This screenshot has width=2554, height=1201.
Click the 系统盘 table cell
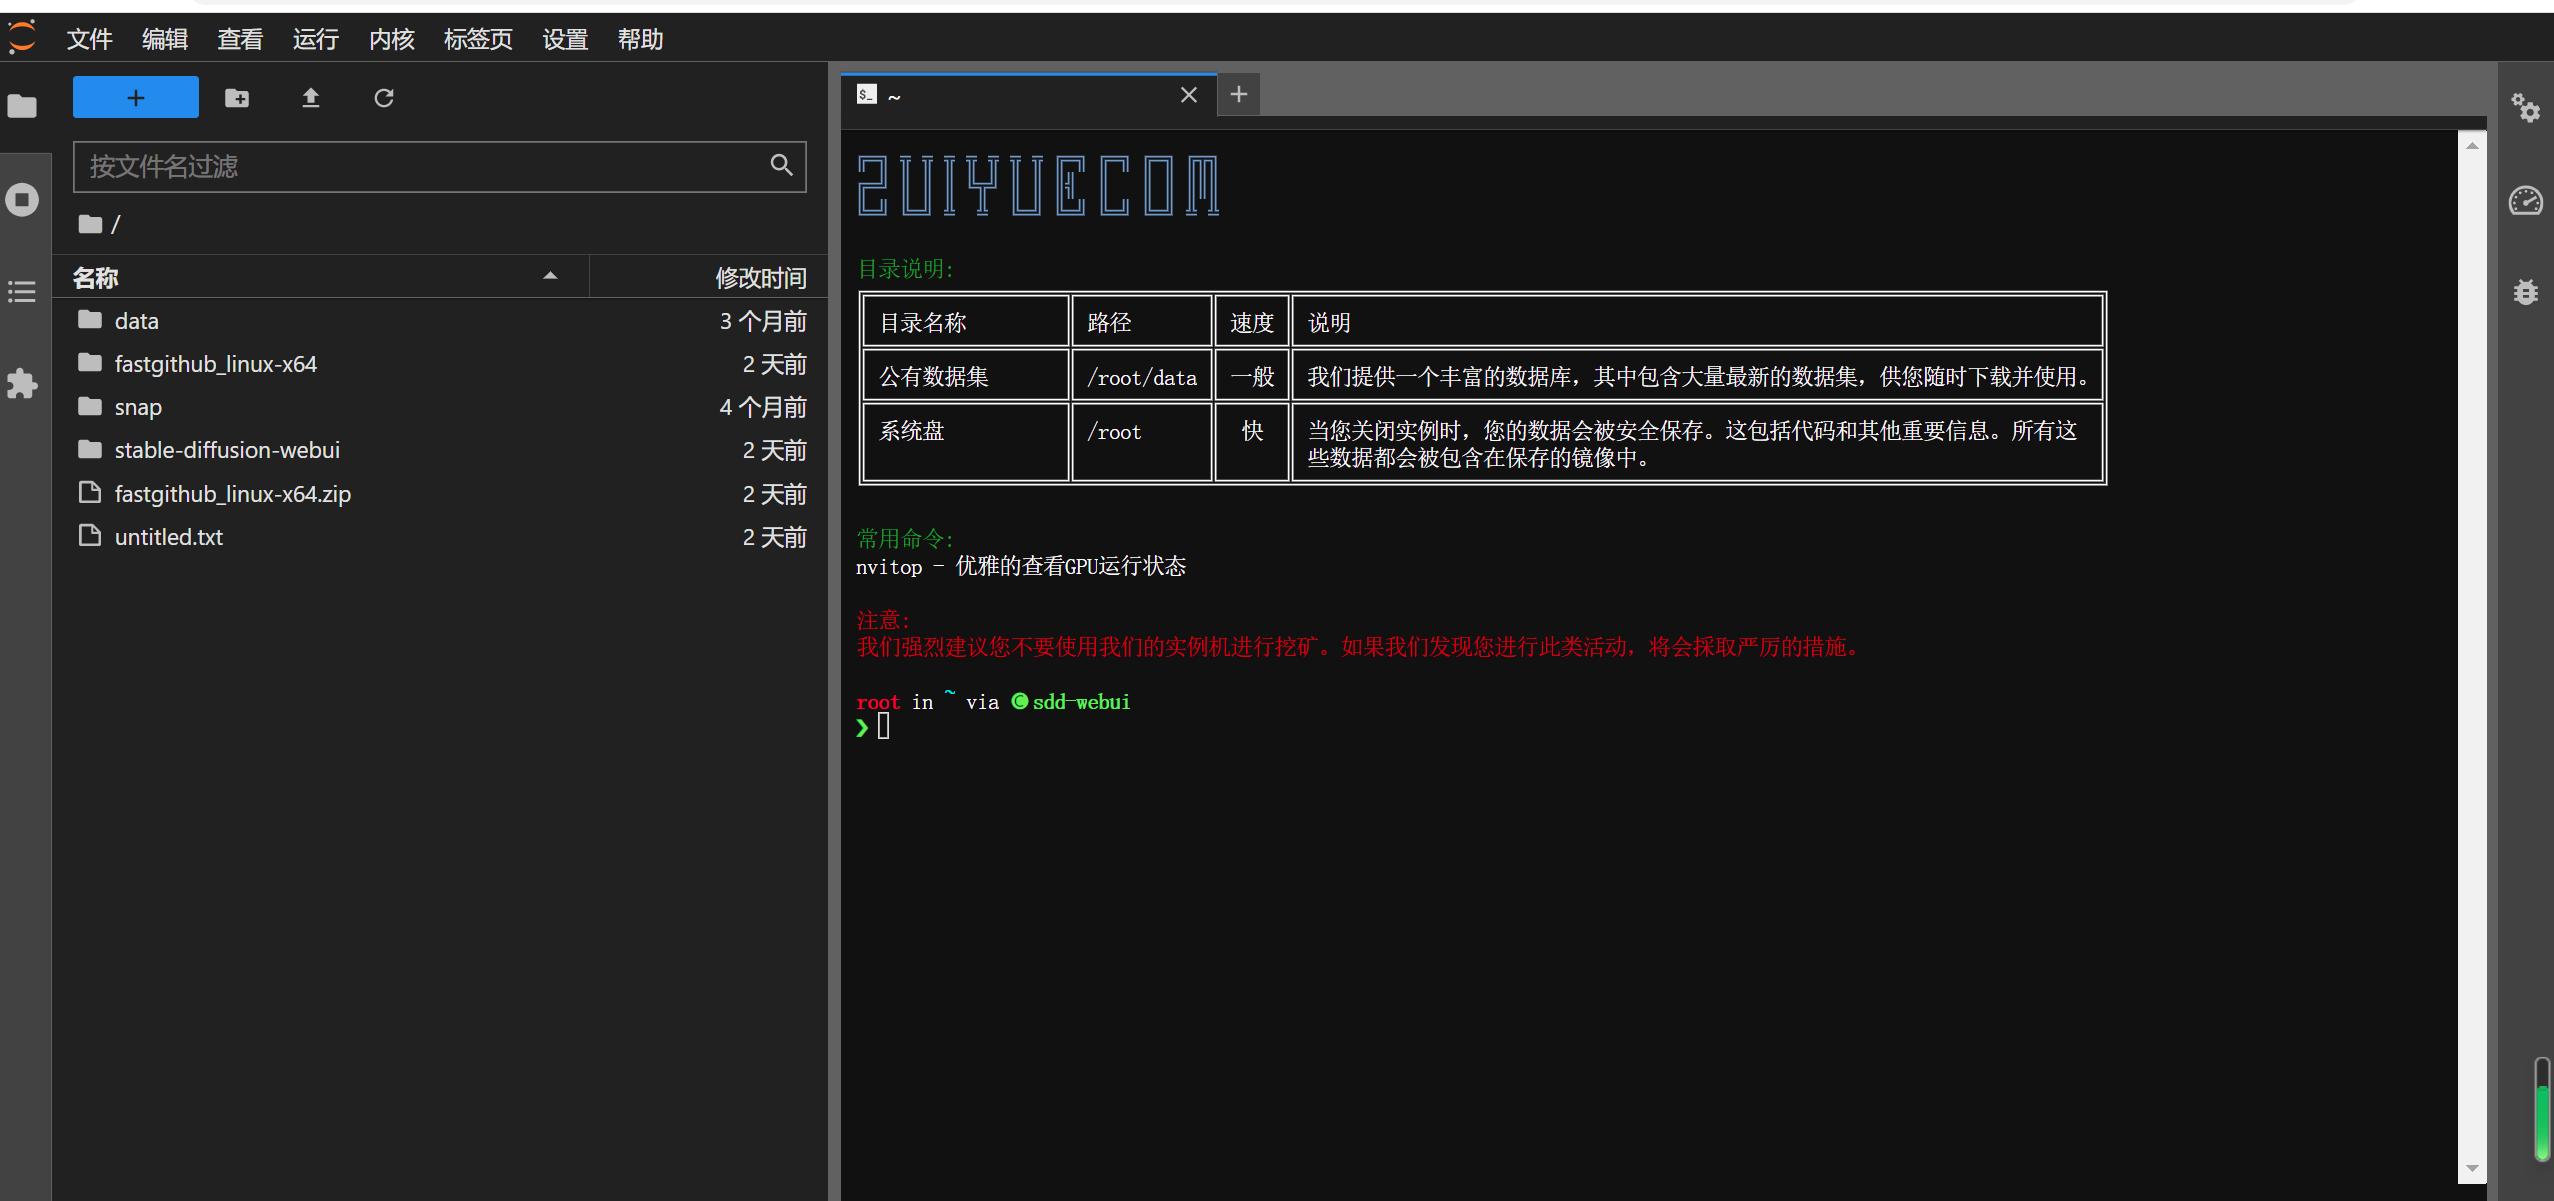965,442
